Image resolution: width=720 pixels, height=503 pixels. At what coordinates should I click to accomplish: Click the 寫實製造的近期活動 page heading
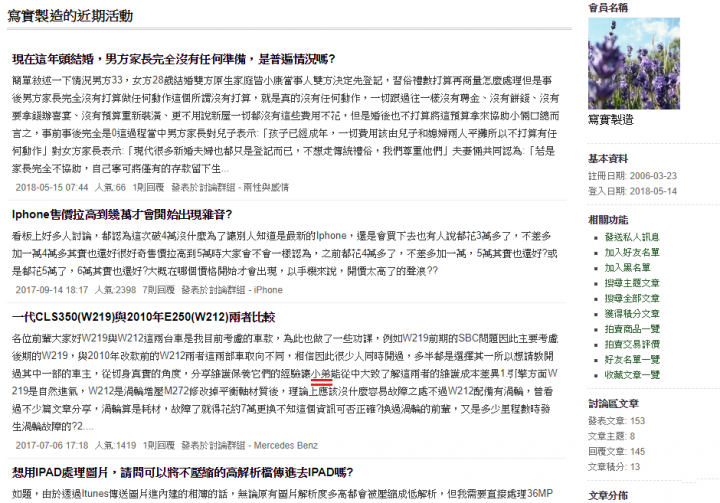tap(70, 17)
